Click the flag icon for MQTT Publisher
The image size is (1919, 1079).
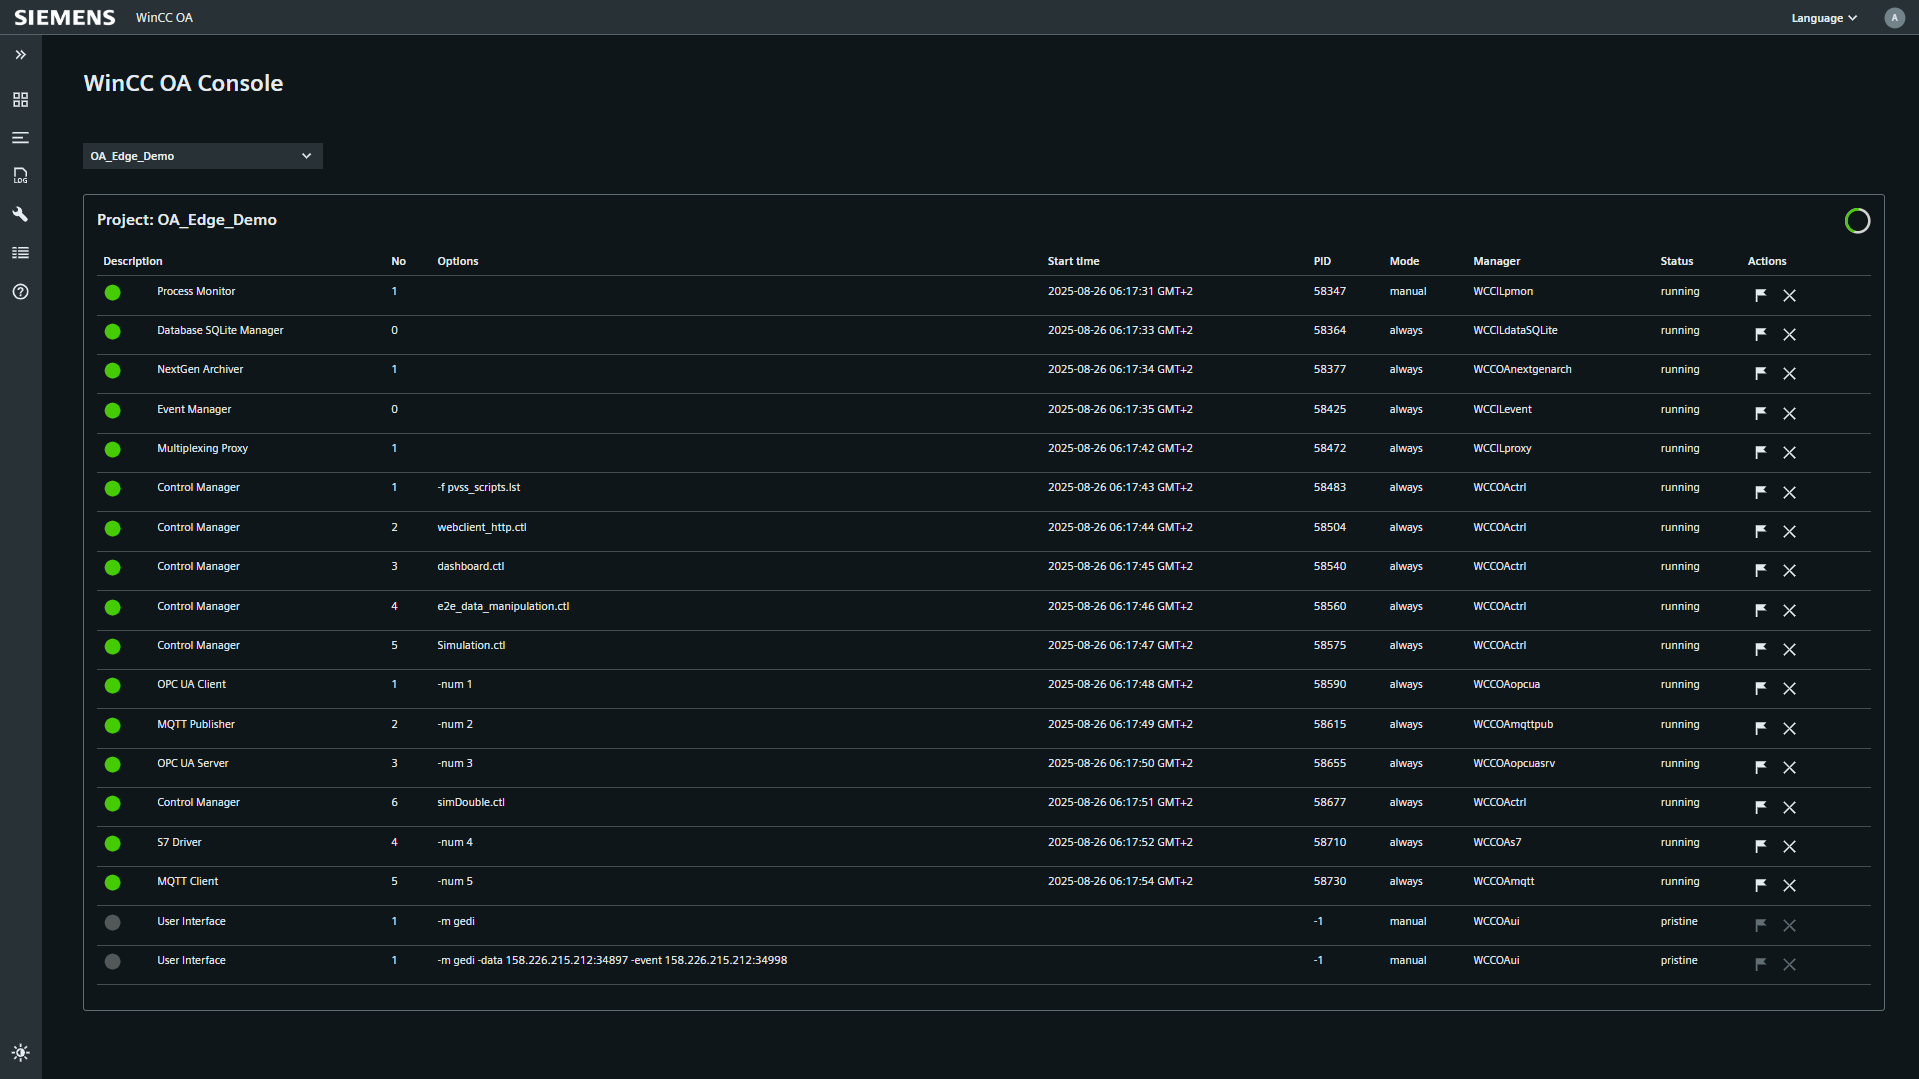1760,728
